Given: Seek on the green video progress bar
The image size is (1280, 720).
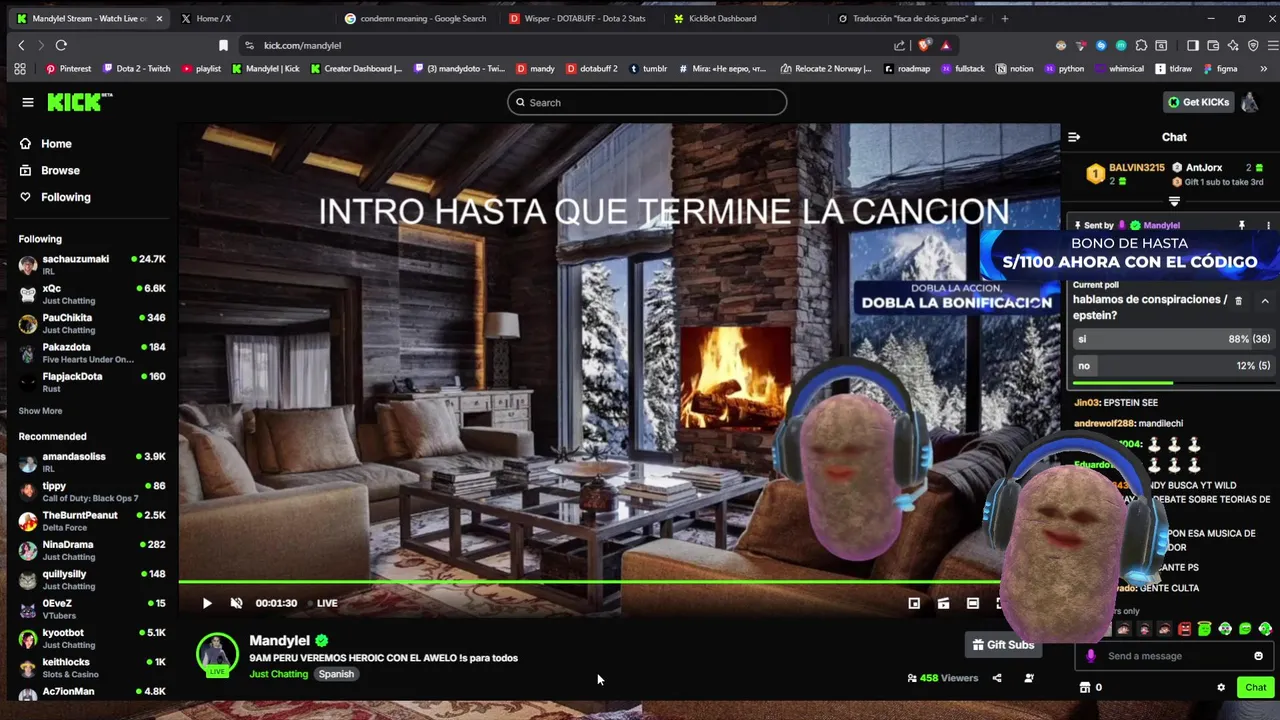Looking at the screenshot, I should (619, 581).
